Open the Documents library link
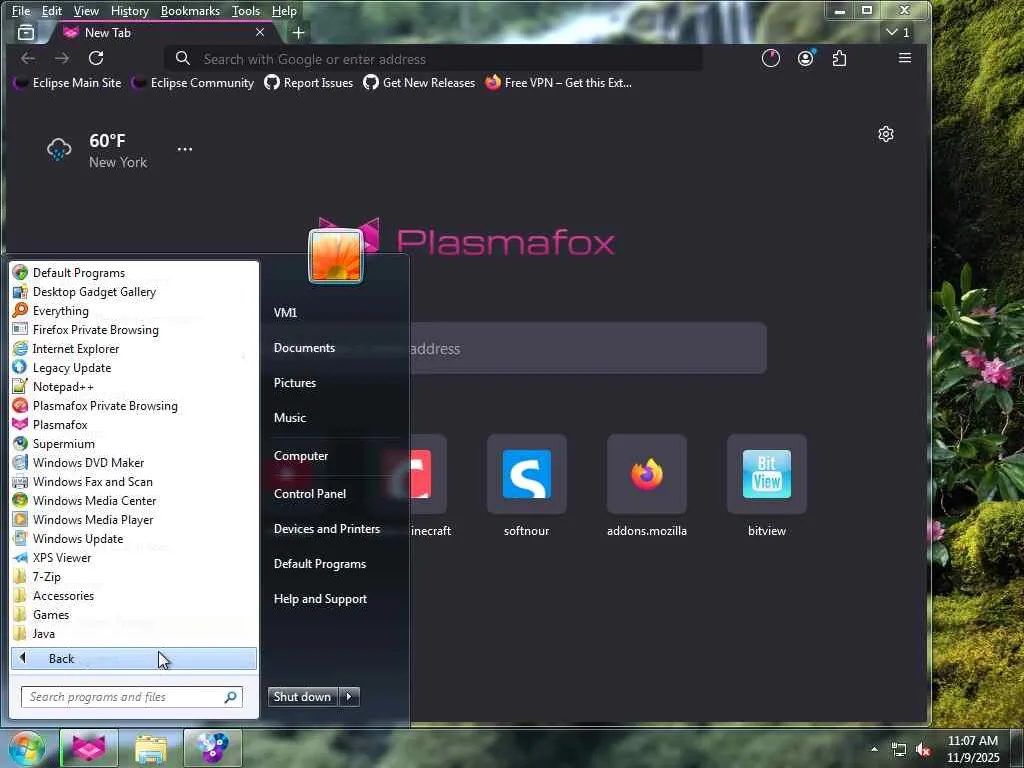Viewport: 1024px width, 768px height. pos(304,347)
